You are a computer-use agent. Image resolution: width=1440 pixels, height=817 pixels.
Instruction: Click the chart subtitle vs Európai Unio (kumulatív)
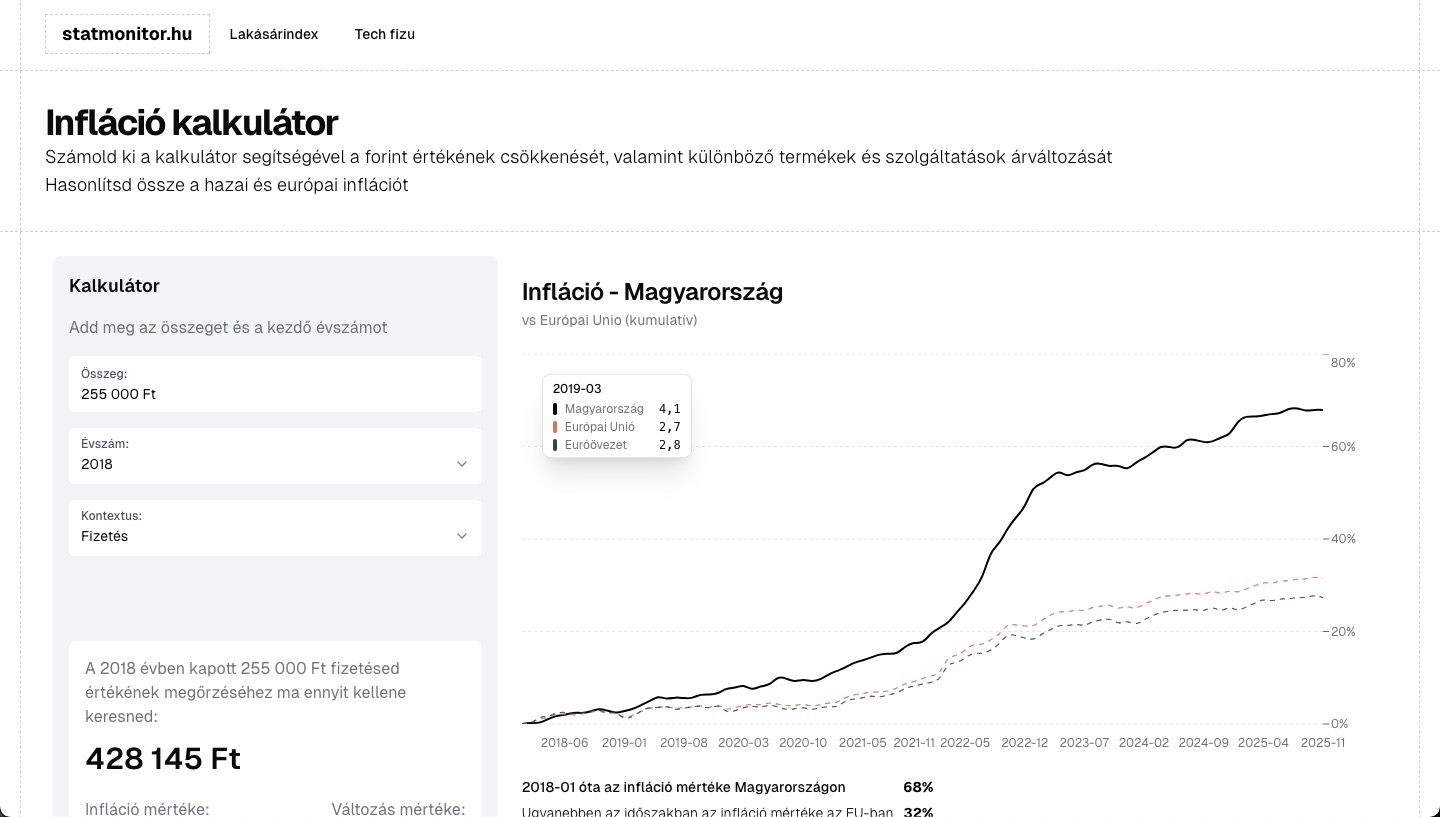pyautogui.click(x=609, y=320)
